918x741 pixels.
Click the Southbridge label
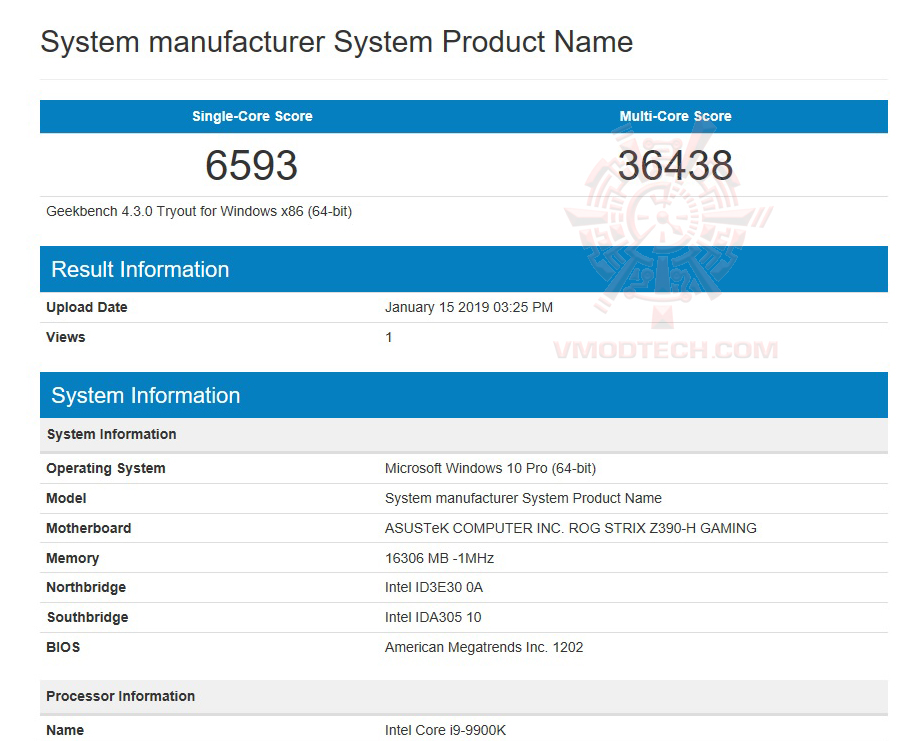pyautogui.click(x=88, y=618)
